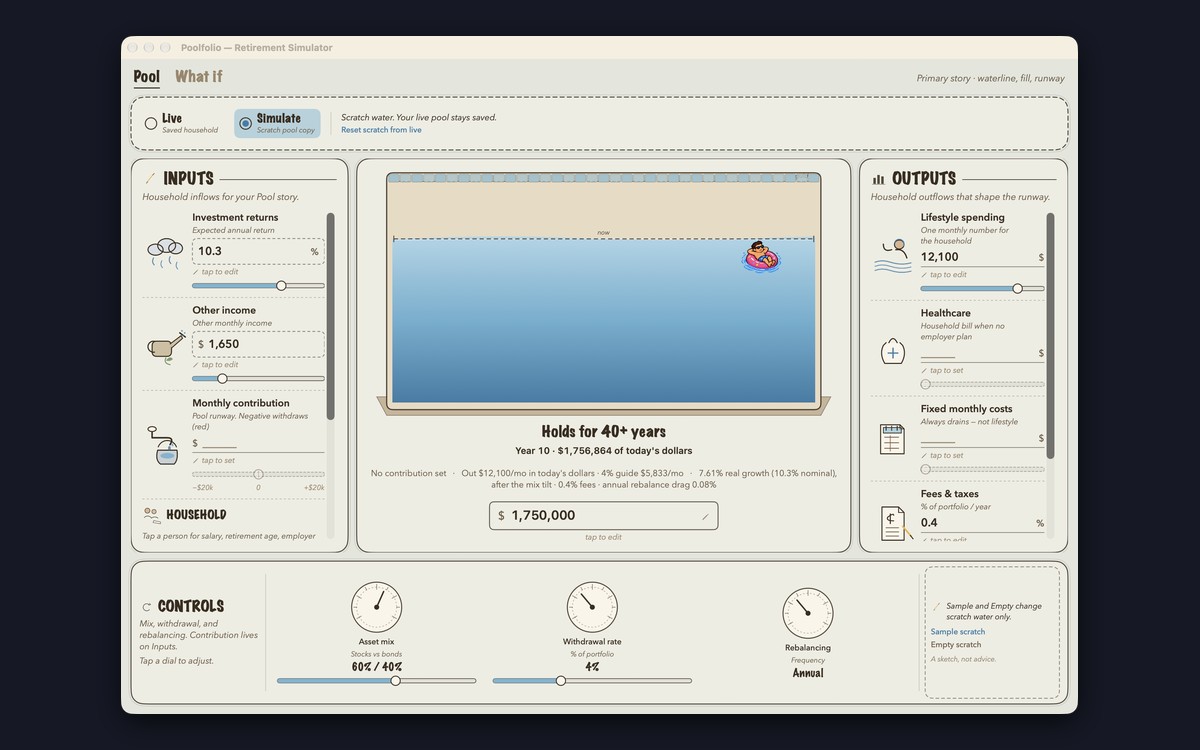Click the Inputs panel scrollbar
Image resolution: width=1200 pixels, height=750 pixels.
(x=331, y=317)
